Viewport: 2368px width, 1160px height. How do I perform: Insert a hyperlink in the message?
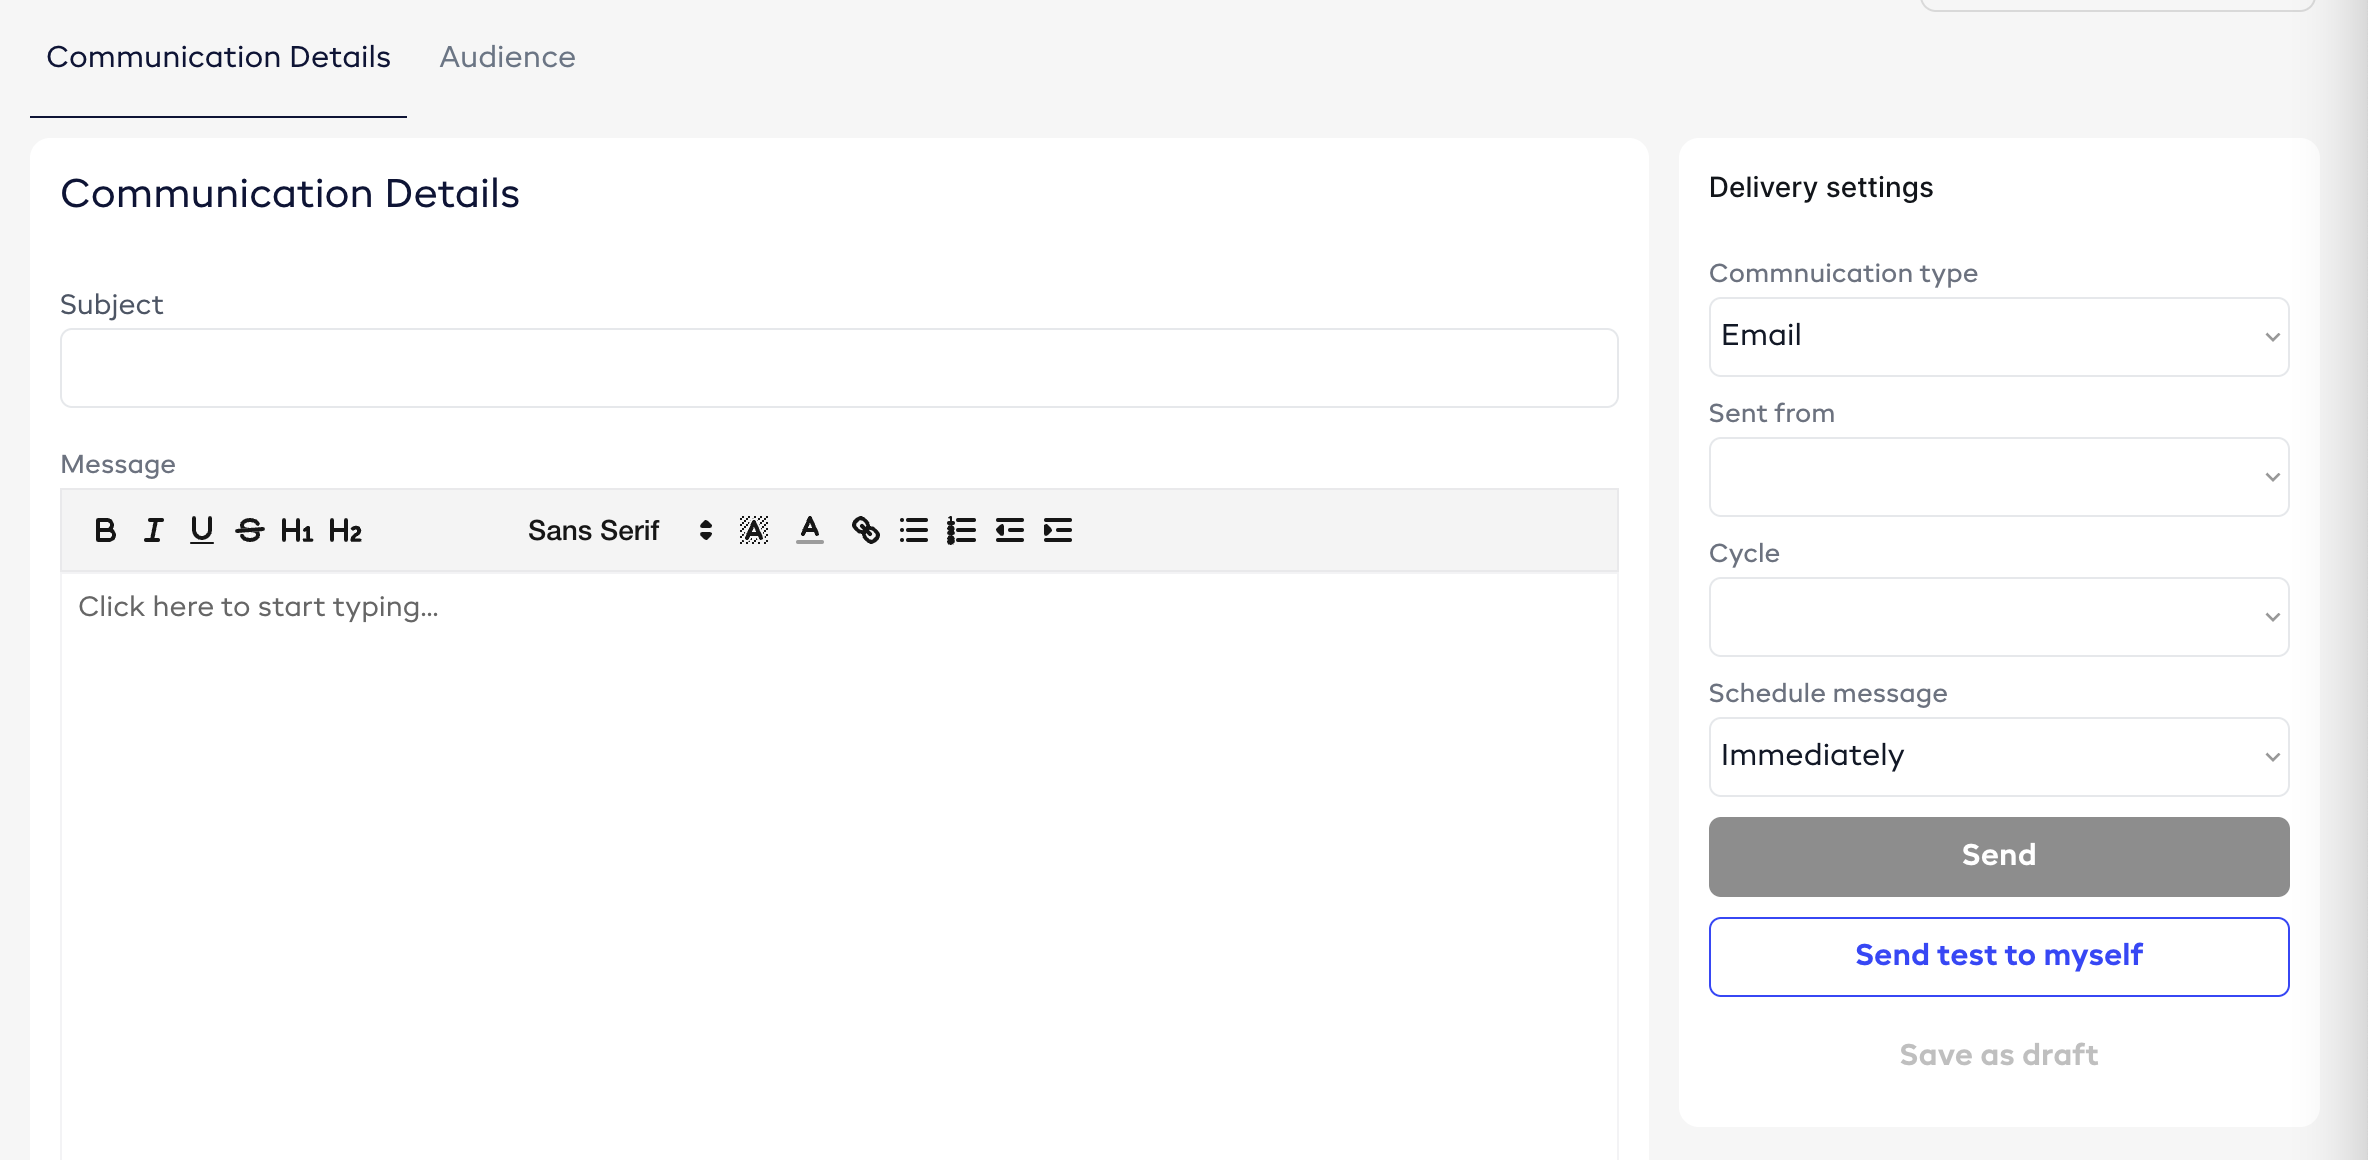pos(865,530)
